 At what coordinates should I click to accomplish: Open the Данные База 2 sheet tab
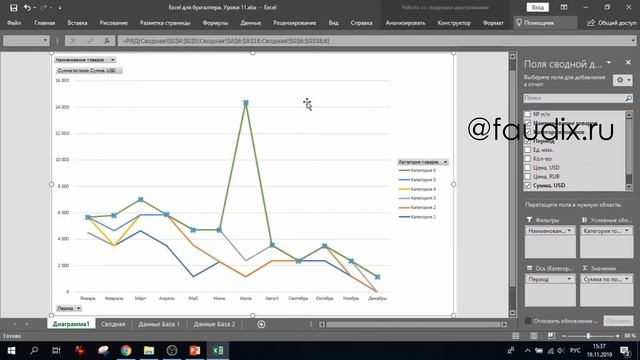coord(214,324)
